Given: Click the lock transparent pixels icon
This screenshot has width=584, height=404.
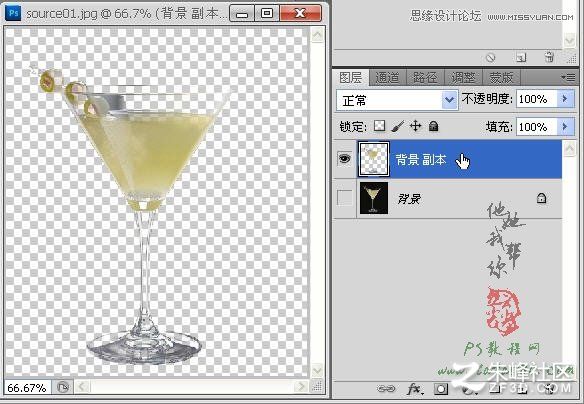Looking at the screenshot, I should 379,125.
